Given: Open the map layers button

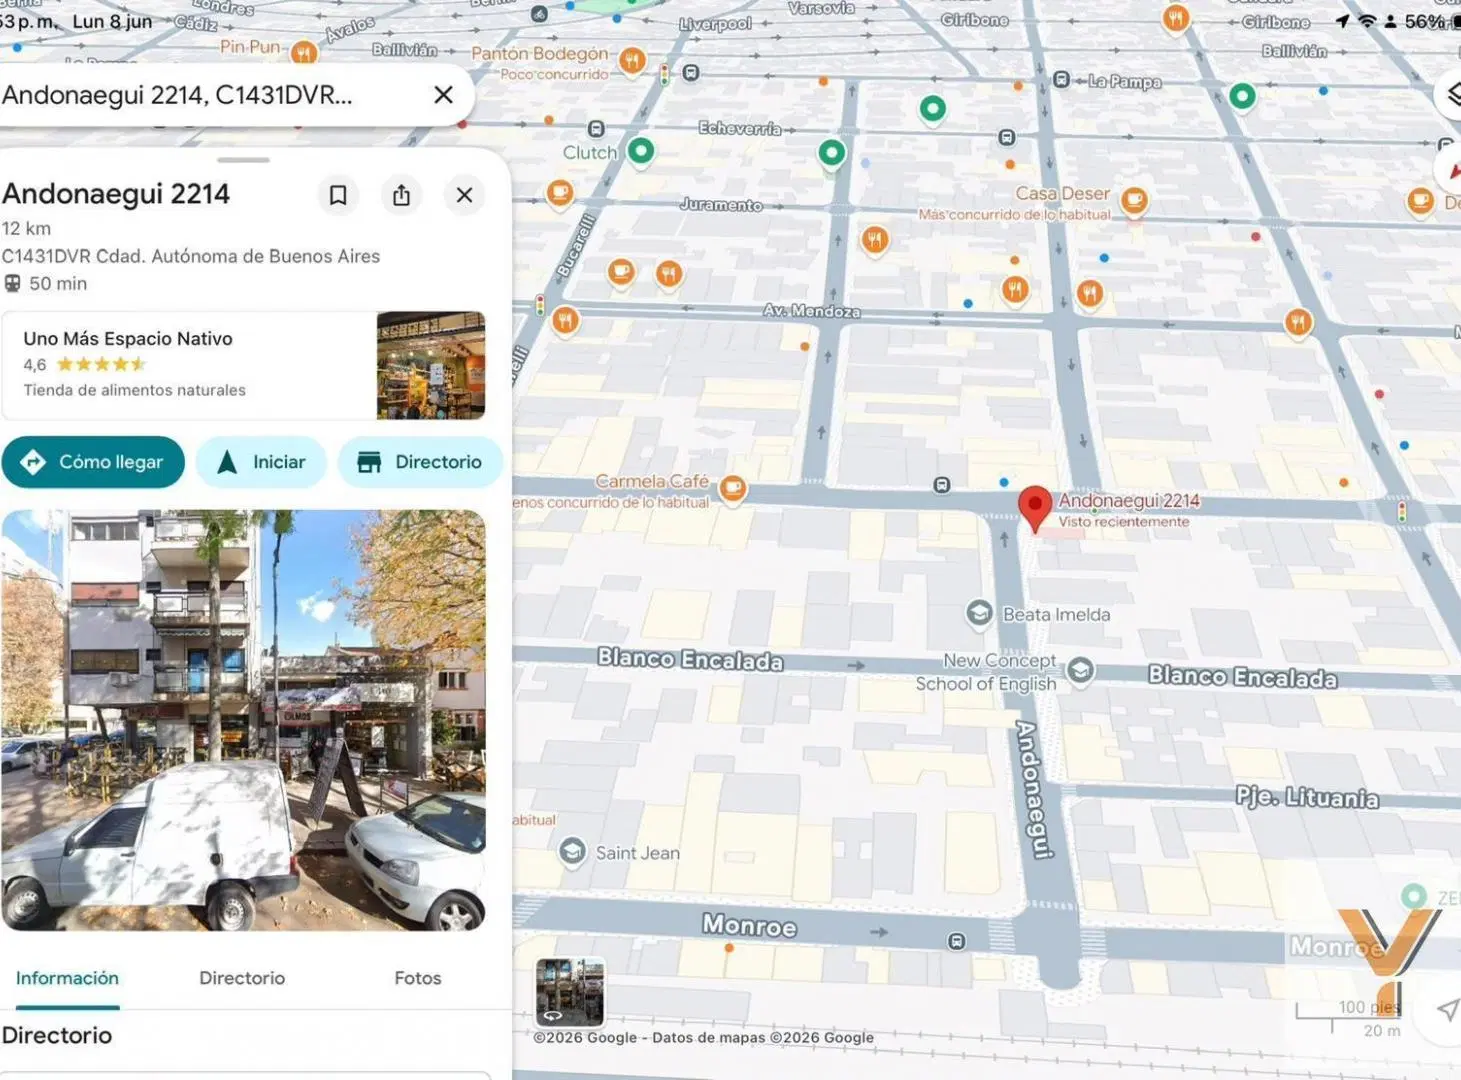Looking at the screenshot, I should coord(1452,94).
